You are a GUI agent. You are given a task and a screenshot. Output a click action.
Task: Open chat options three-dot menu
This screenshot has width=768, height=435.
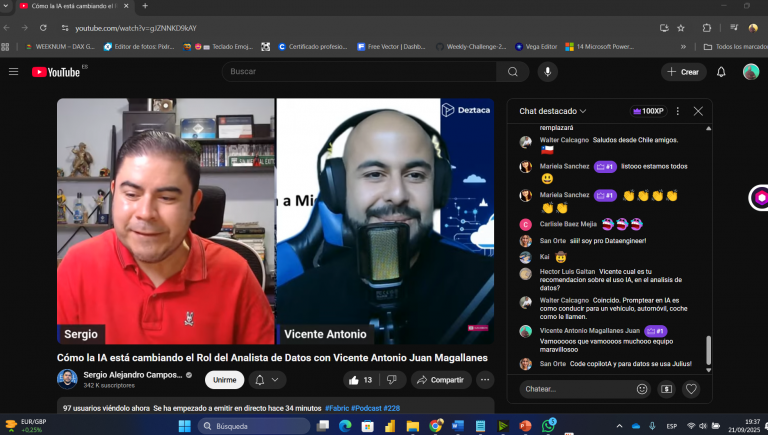[678, 111]
